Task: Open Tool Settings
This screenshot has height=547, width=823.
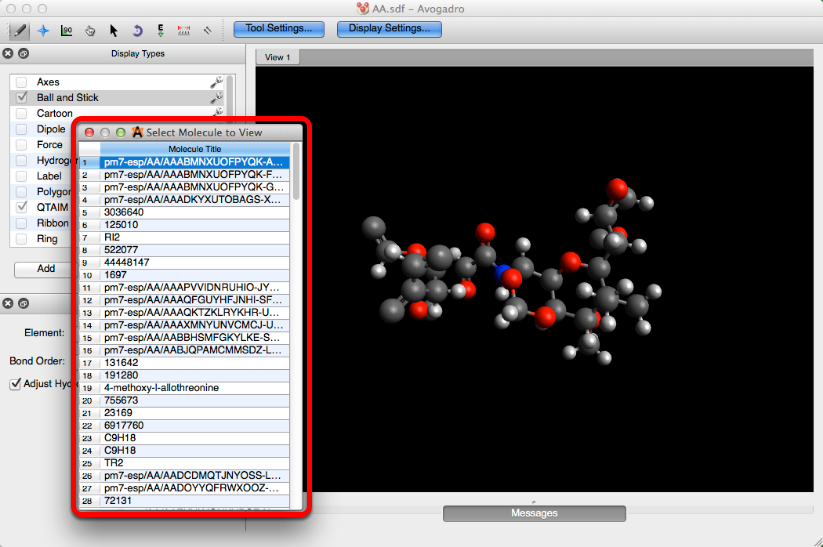Action: [x=279, y=28]
